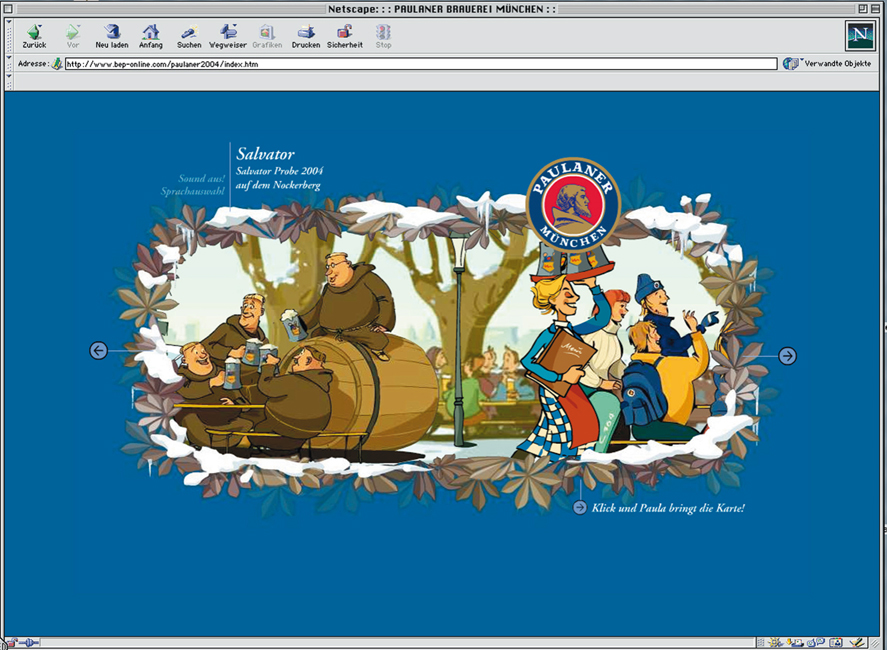Collapse the Adresse toolbar triangle
The height and width of the screenshot is (650, 887).
[x=8, y=58]
